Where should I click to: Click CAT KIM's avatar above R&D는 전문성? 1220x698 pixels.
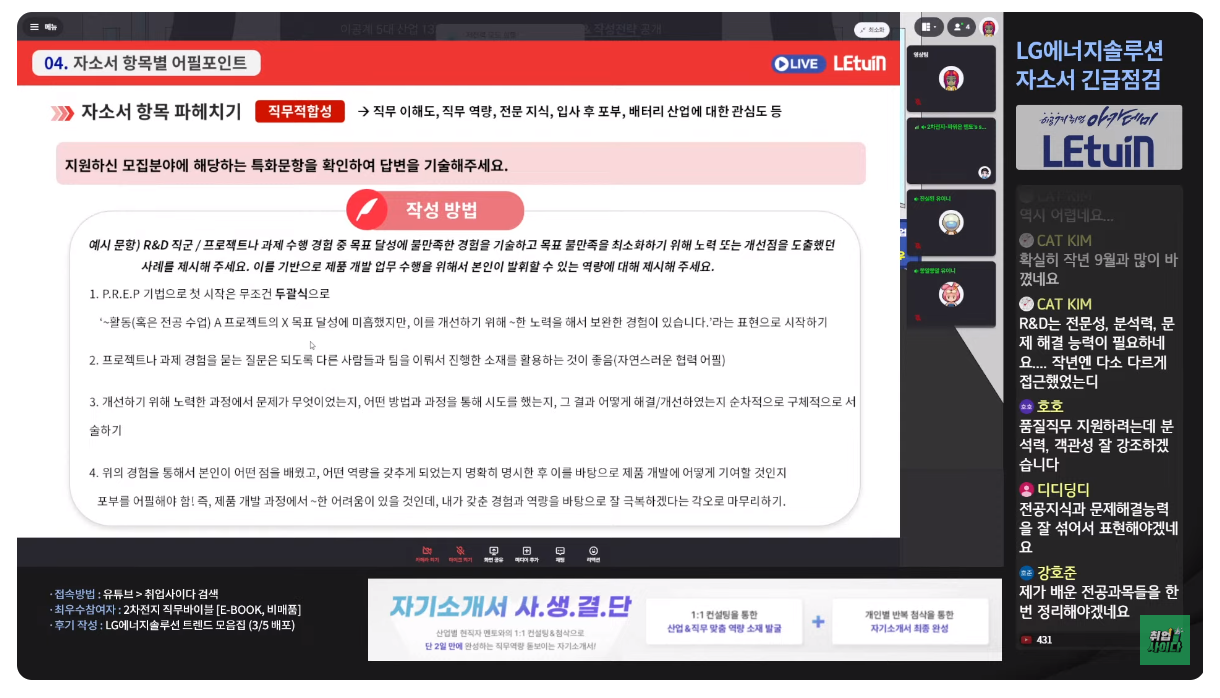click(1025, 304)
